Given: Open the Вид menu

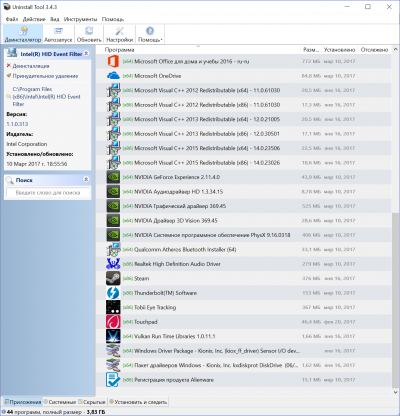Looking at the screenshot, I should [x=55, y=19].
